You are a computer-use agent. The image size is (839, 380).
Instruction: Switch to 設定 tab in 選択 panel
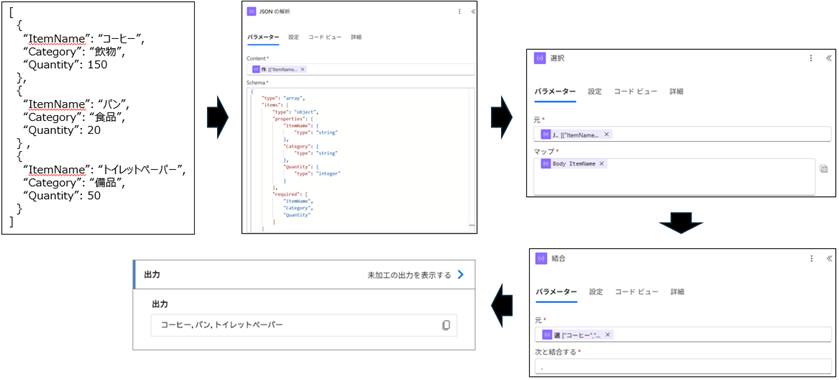595,92
